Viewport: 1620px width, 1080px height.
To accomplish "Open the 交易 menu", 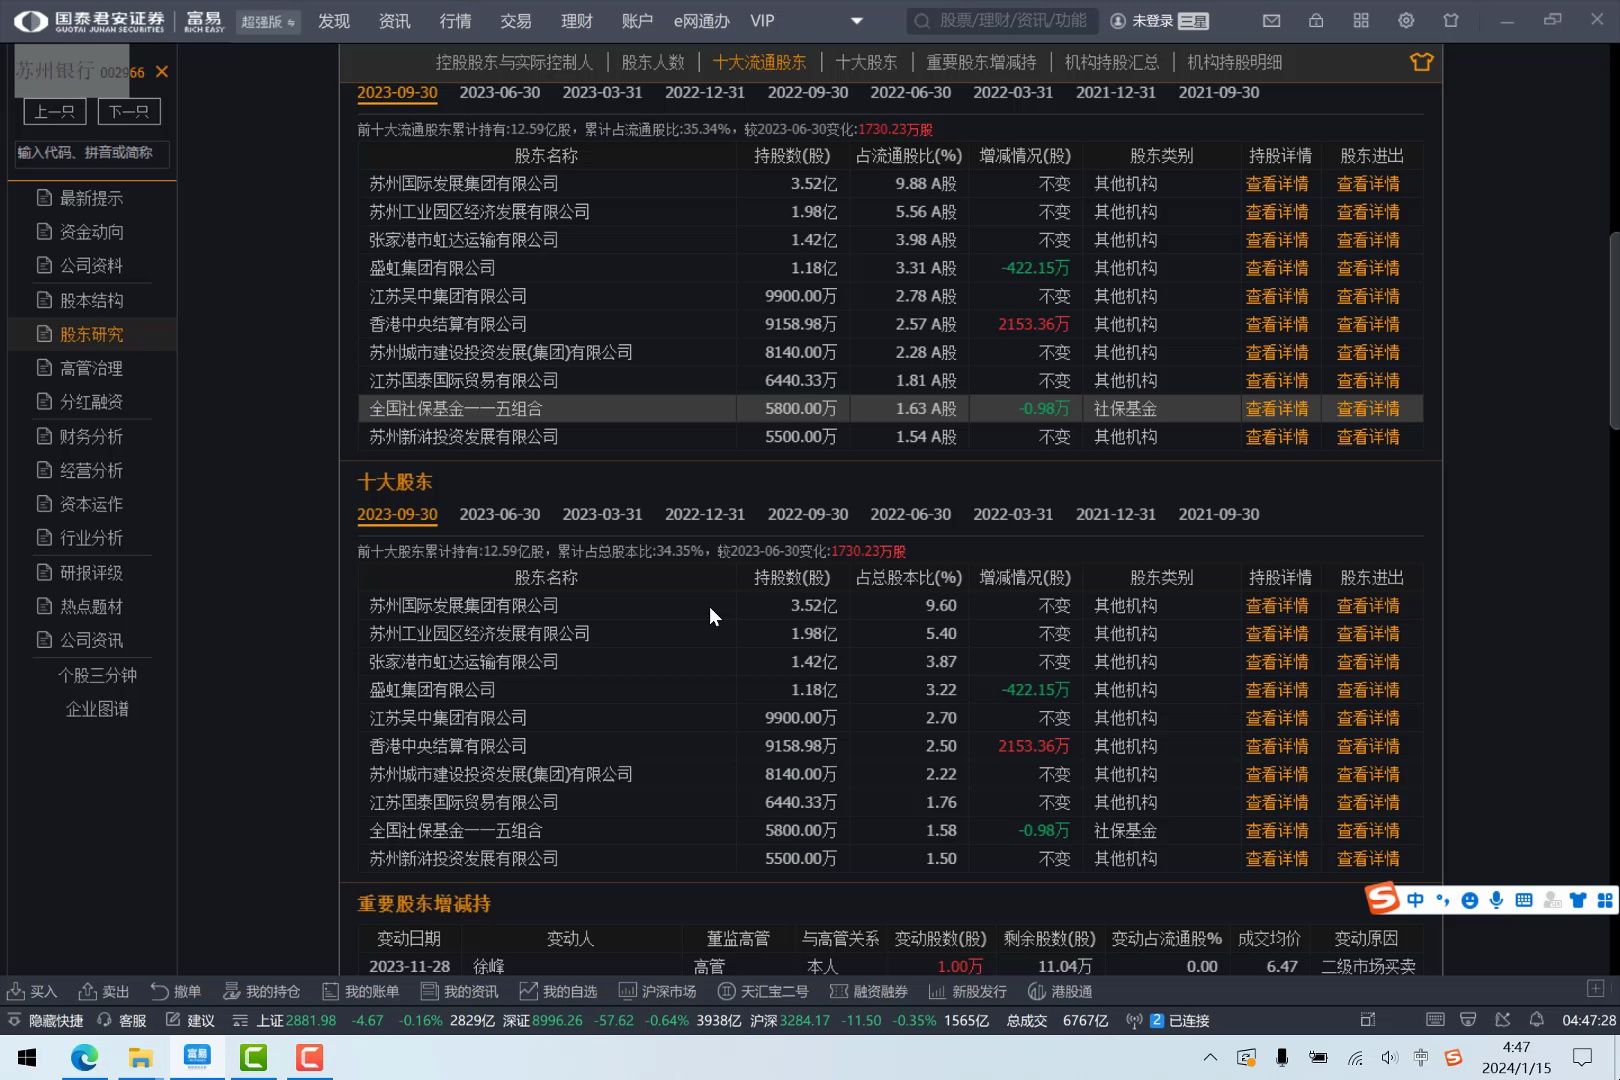I will pyautogui.click(x=516, y=21).
